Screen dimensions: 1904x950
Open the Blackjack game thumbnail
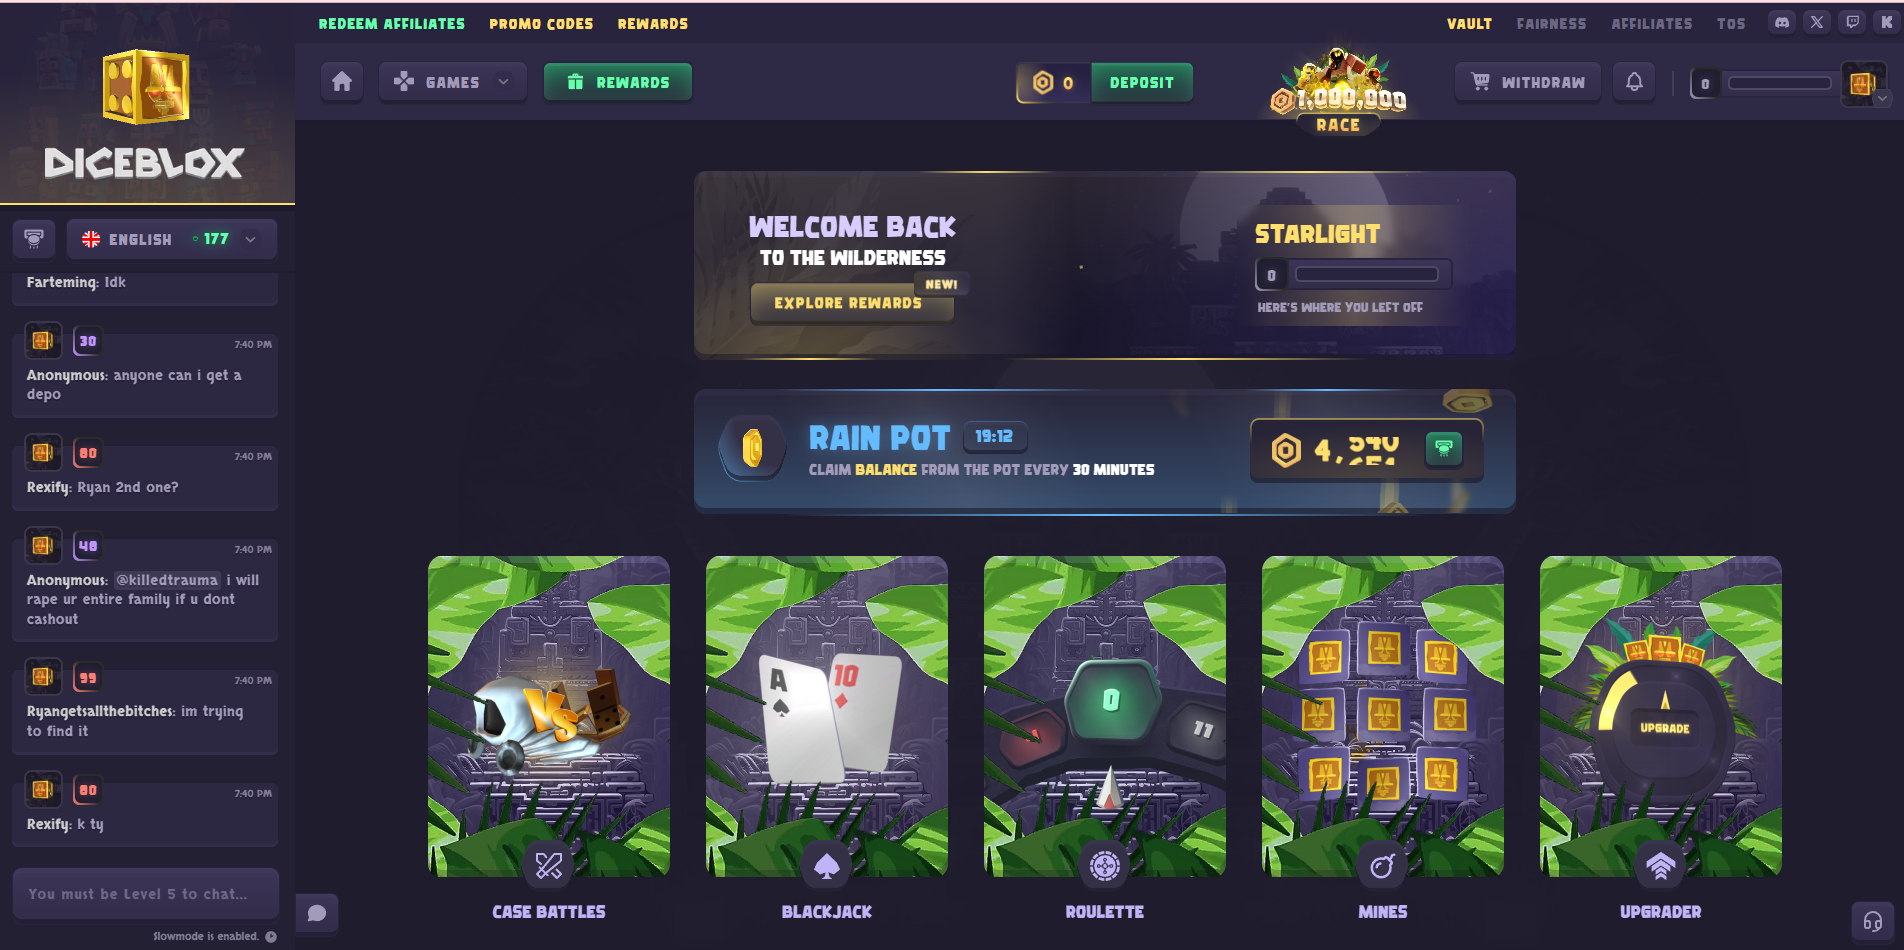point(827,716)
